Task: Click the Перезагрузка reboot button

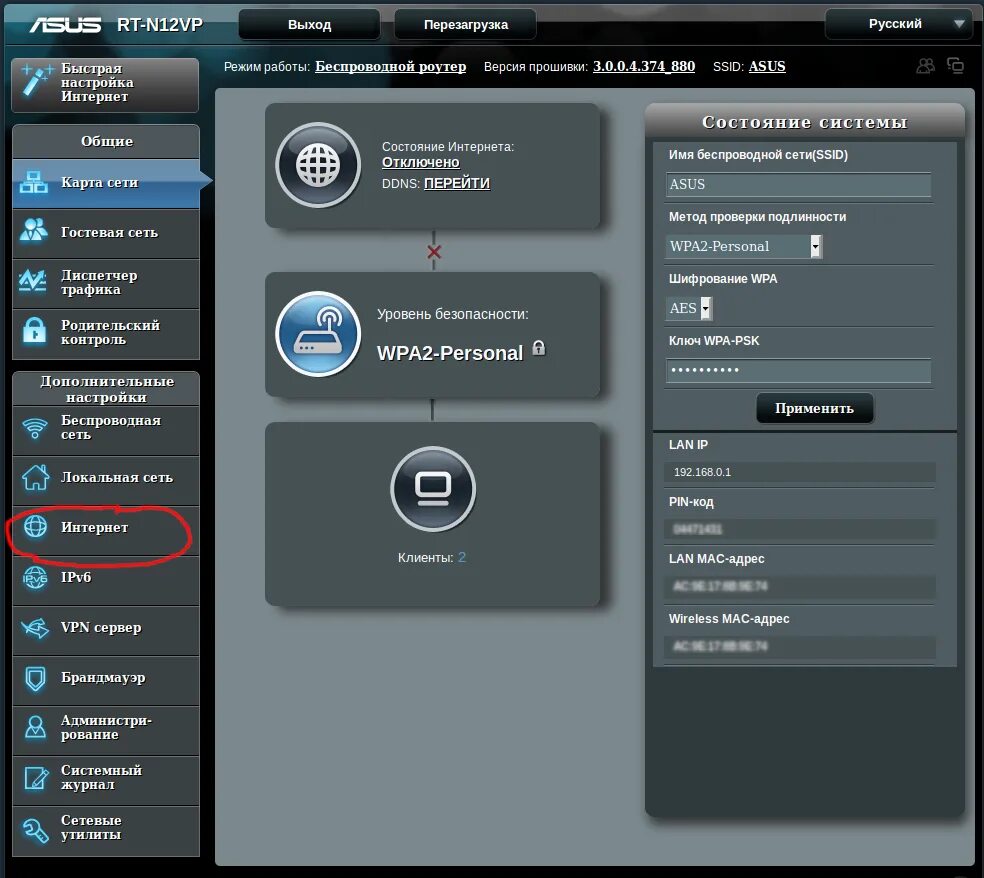Action: (x=466, y=24)
